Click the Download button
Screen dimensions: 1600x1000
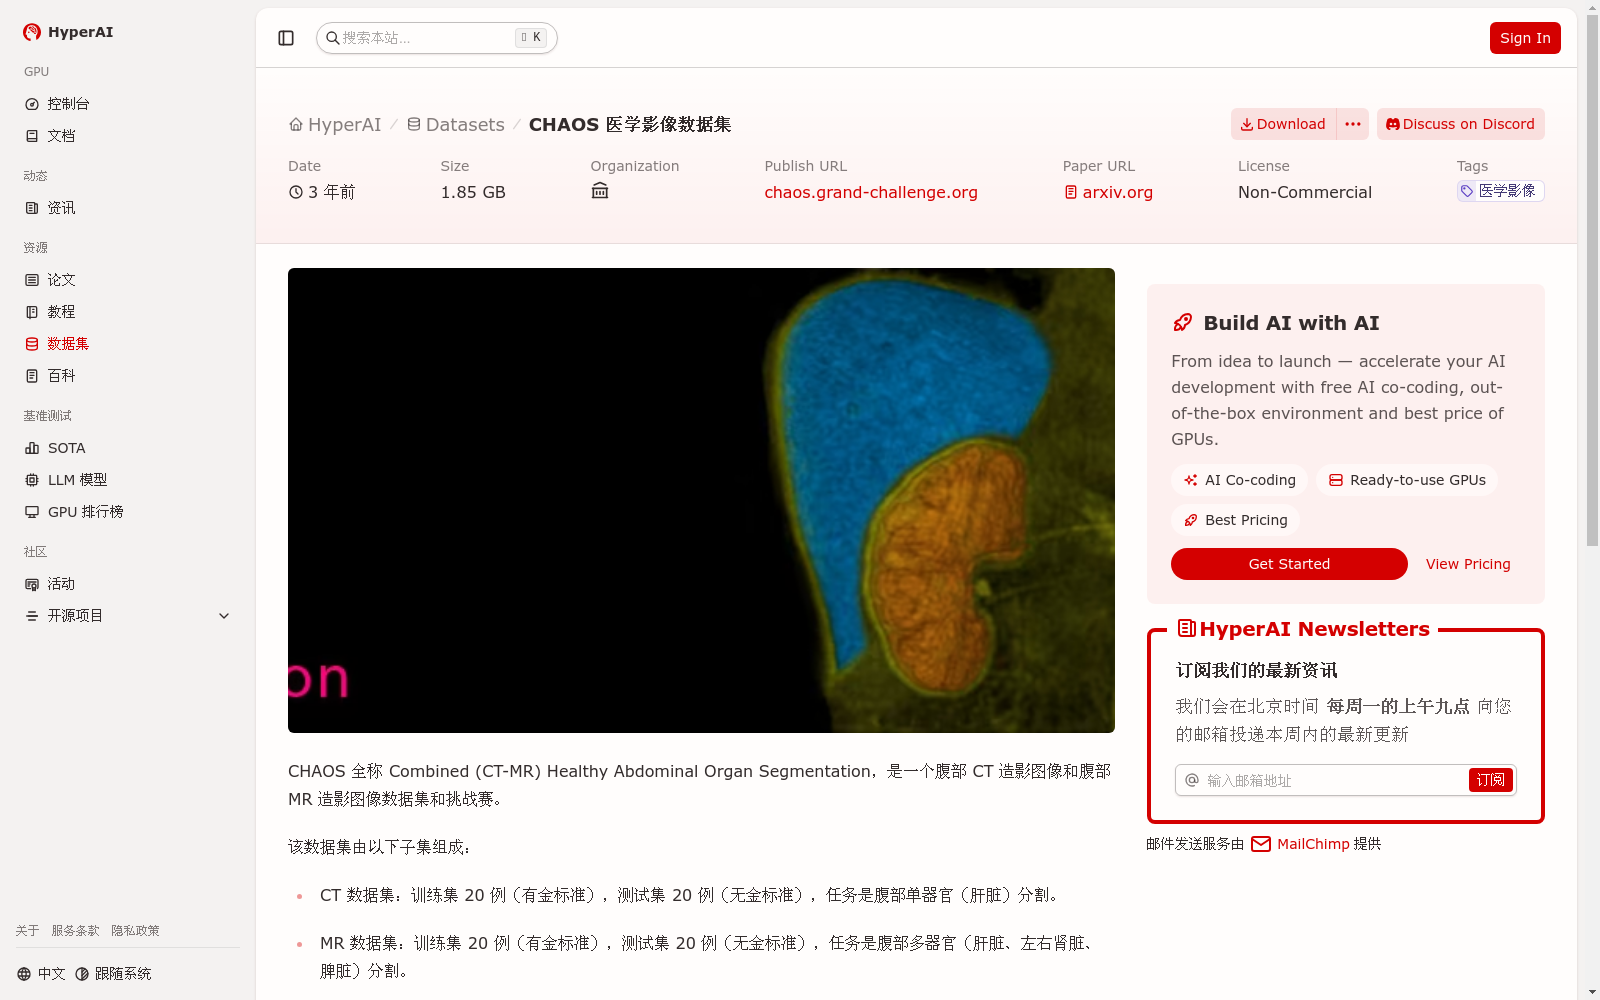(1283, 124)
